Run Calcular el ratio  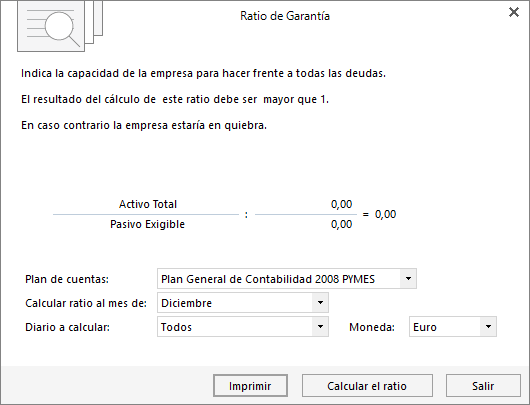(367, 386)
